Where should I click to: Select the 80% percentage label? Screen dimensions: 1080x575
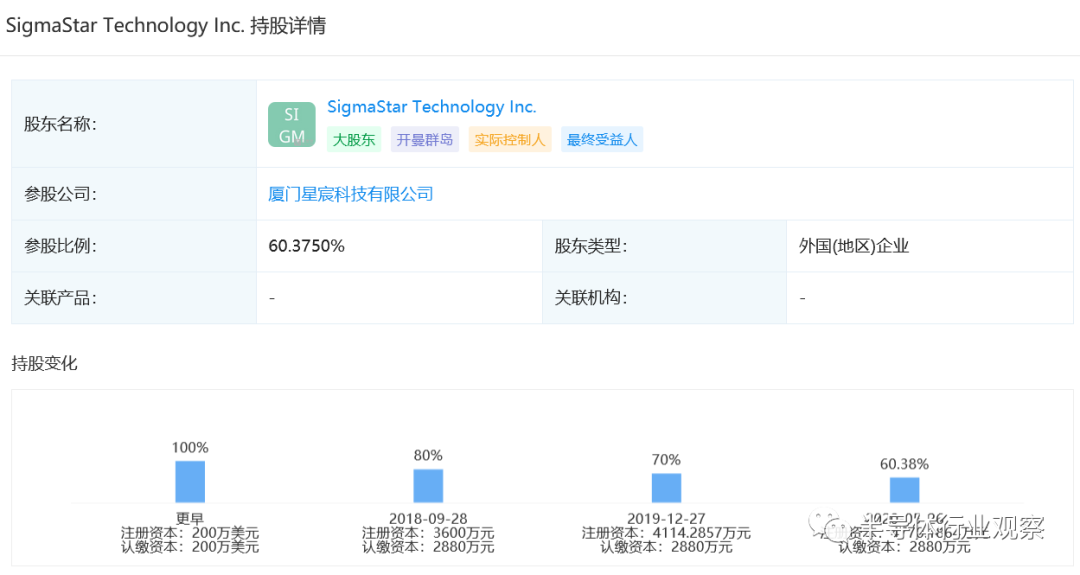point(428,456)
